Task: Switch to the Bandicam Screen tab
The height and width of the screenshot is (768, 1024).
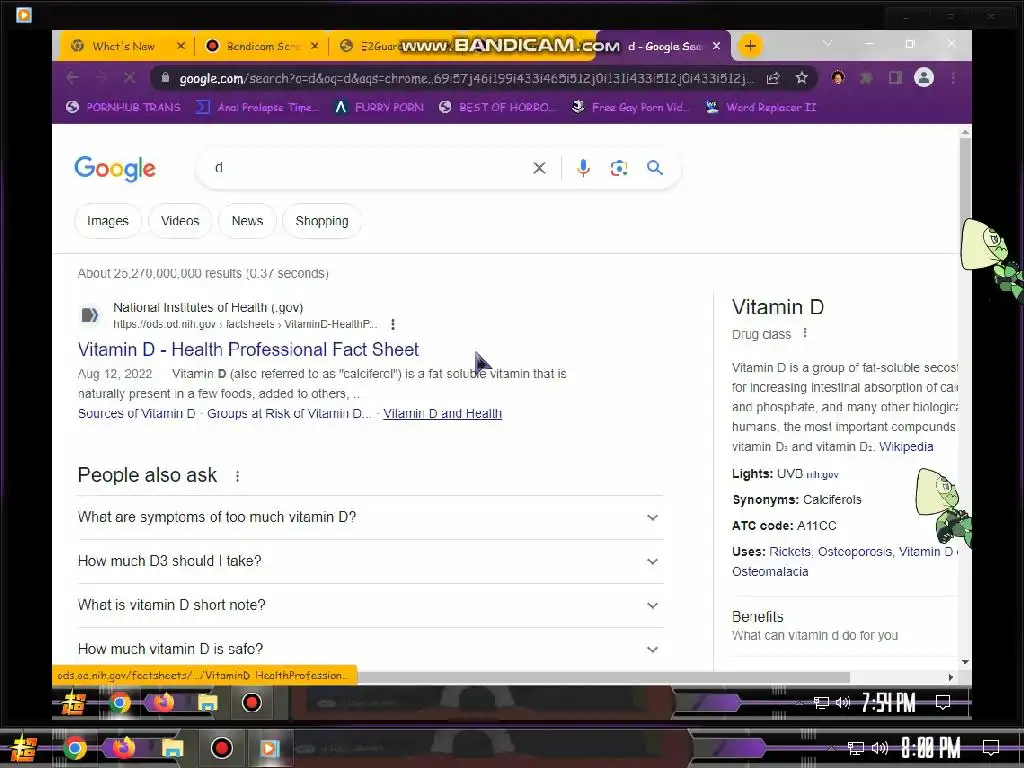Action: (261, 46)
